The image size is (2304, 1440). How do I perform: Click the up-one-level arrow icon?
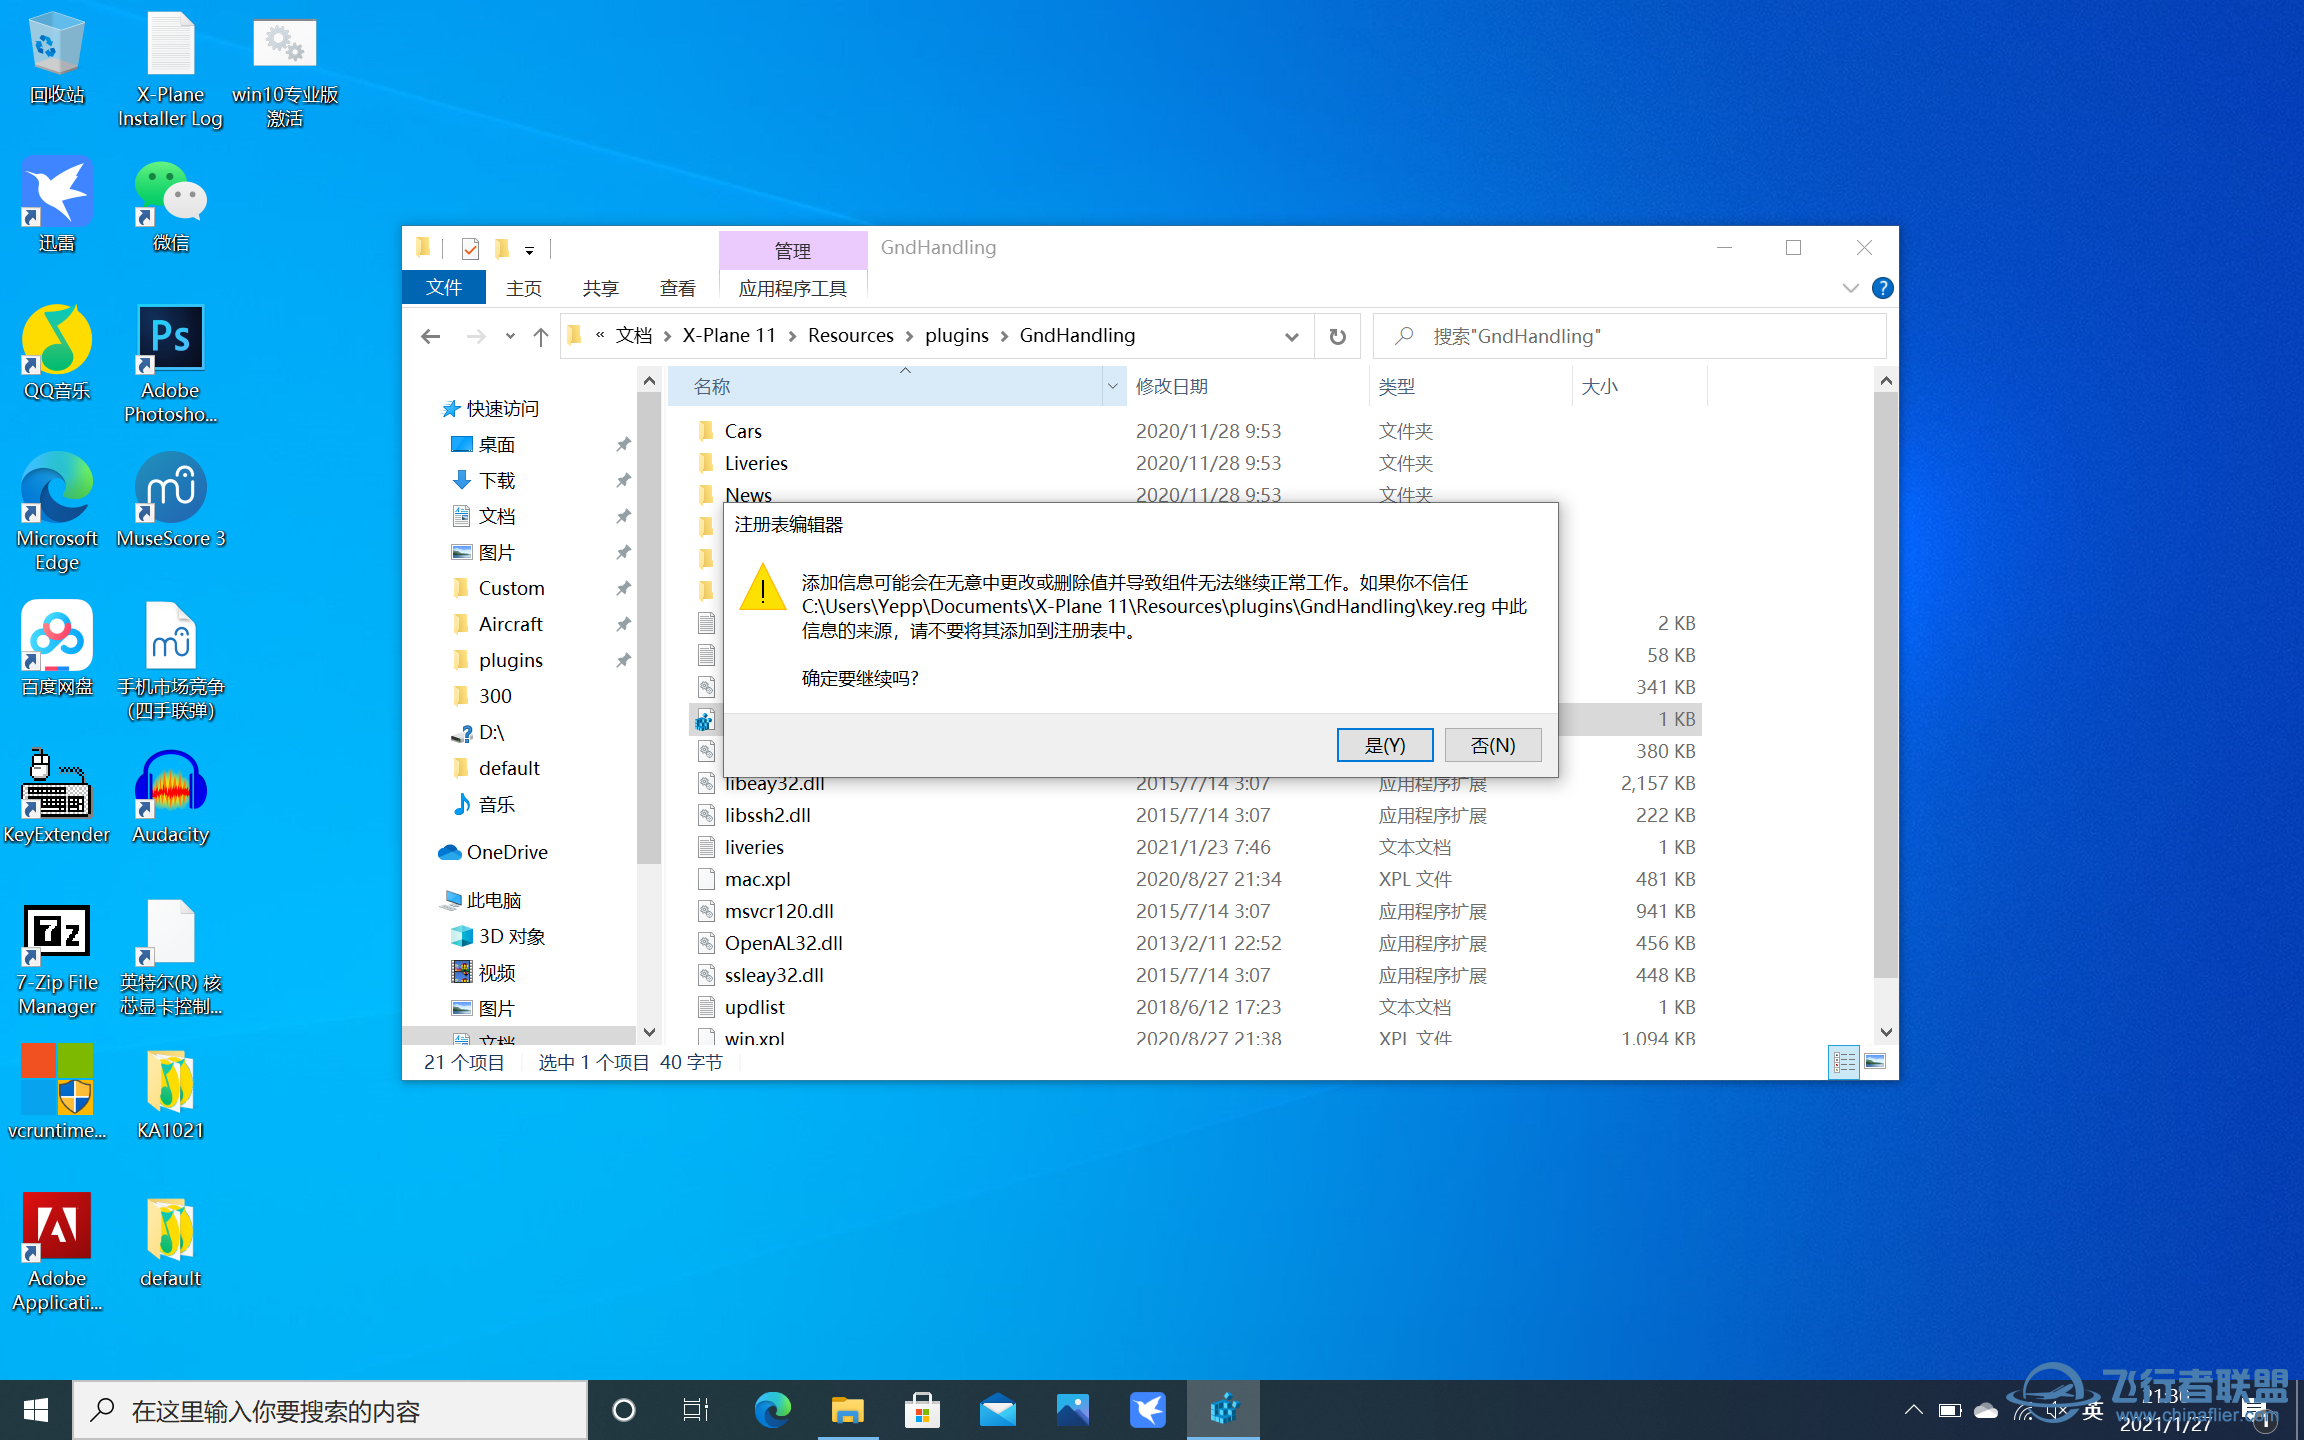click(541, 336)
